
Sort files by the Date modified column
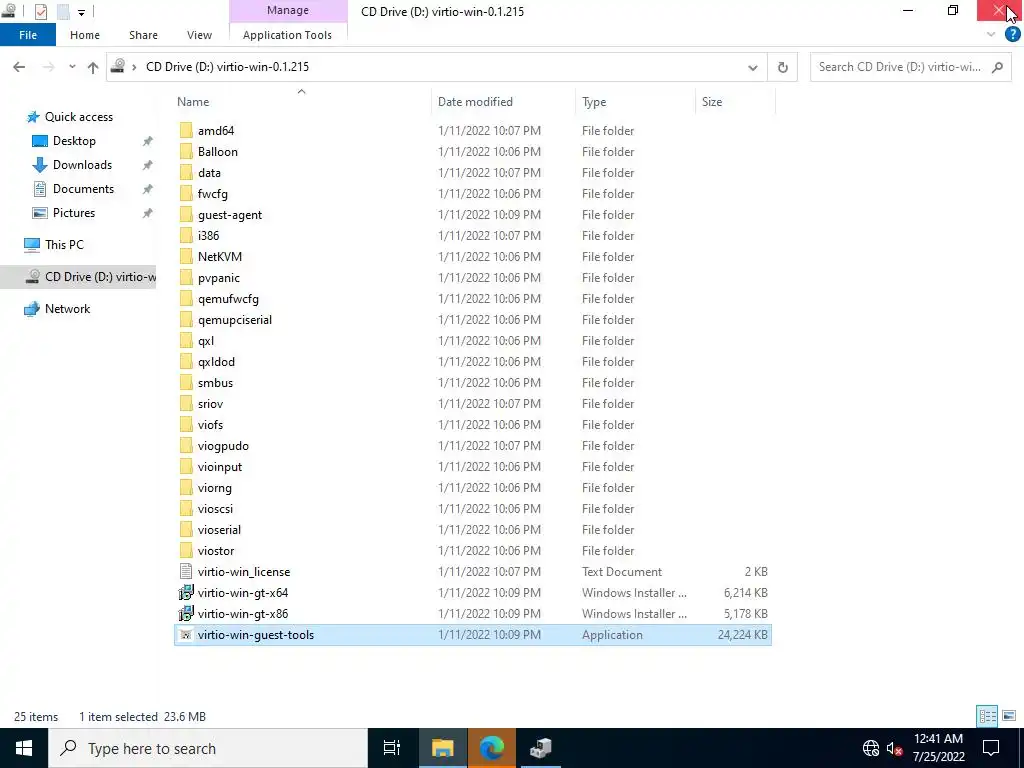coord(475,102)
